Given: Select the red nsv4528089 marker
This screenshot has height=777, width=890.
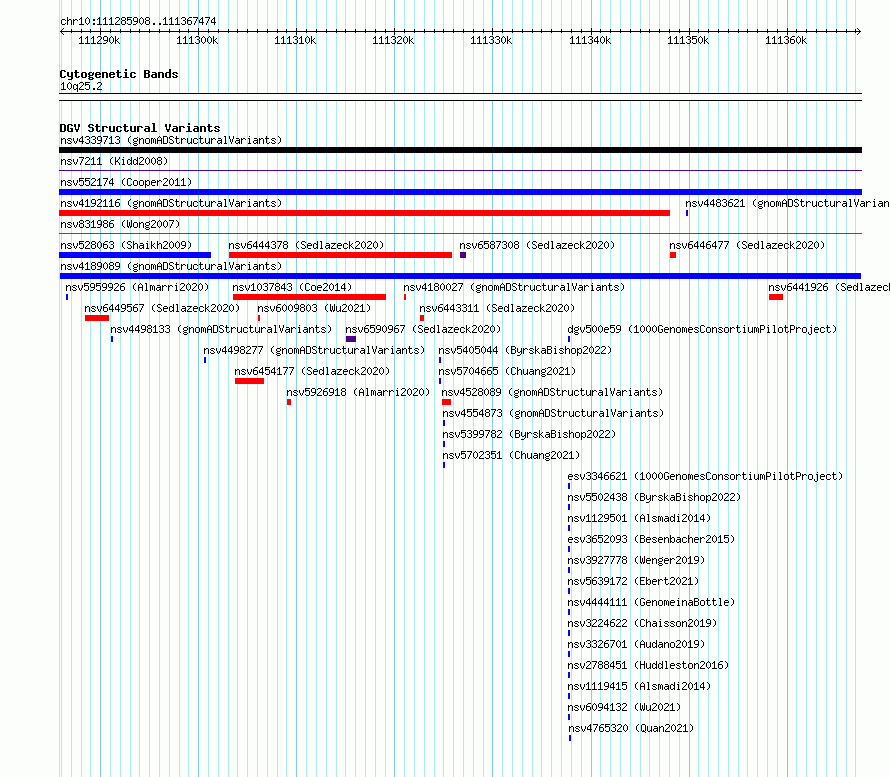Looking at the screenshot, I should click(x=447, y=402).
